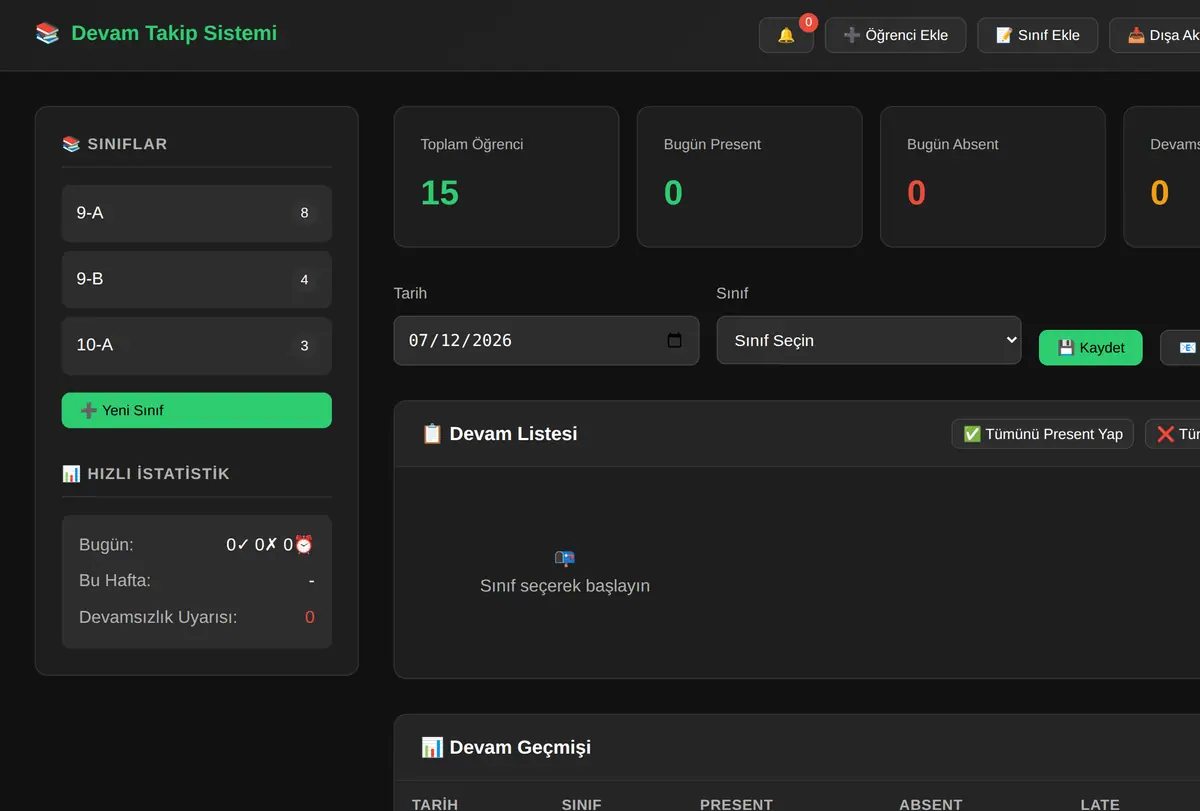Select class 9-B in sidebar
This screenshot has width=1200, height=811.
197,279
